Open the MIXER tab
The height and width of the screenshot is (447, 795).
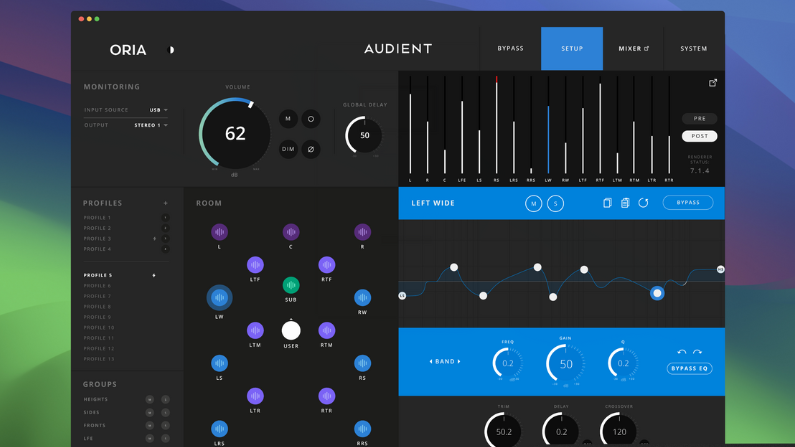633,49
